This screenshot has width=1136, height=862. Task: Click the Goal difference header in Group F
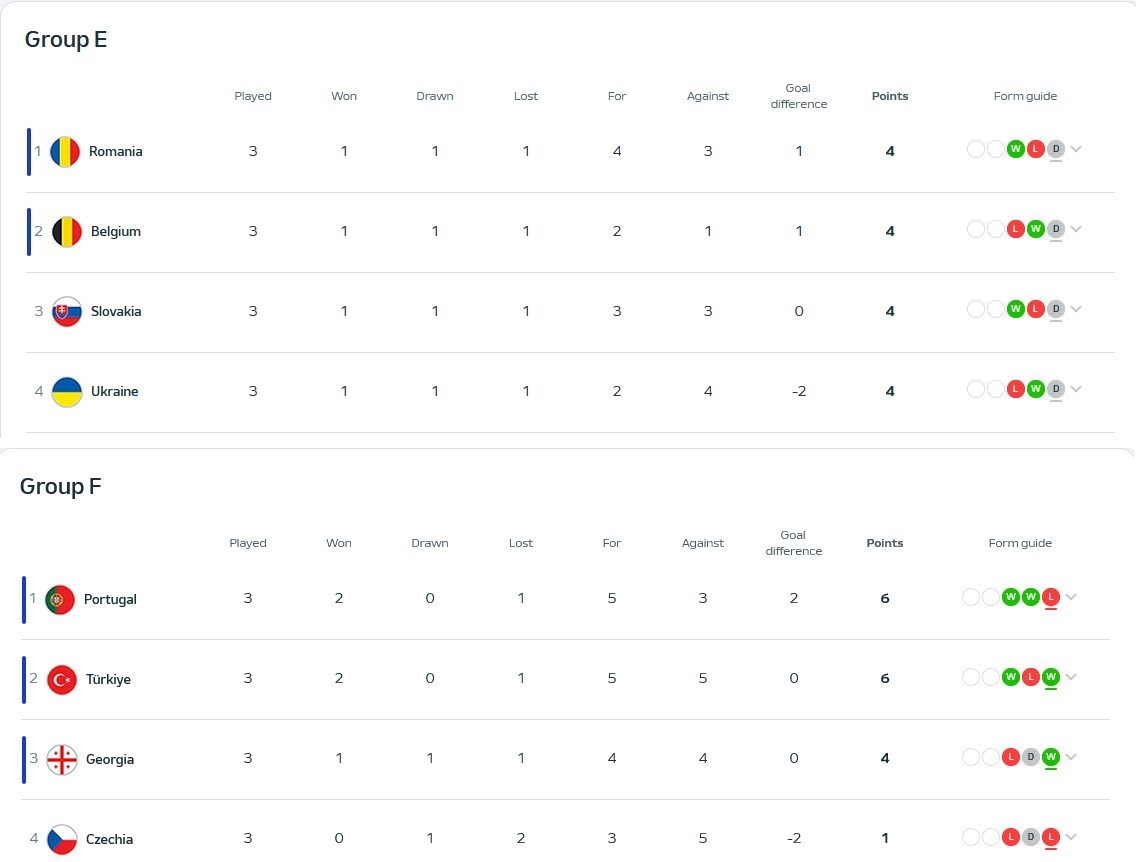pyautogui.click(x=794, y=544)
